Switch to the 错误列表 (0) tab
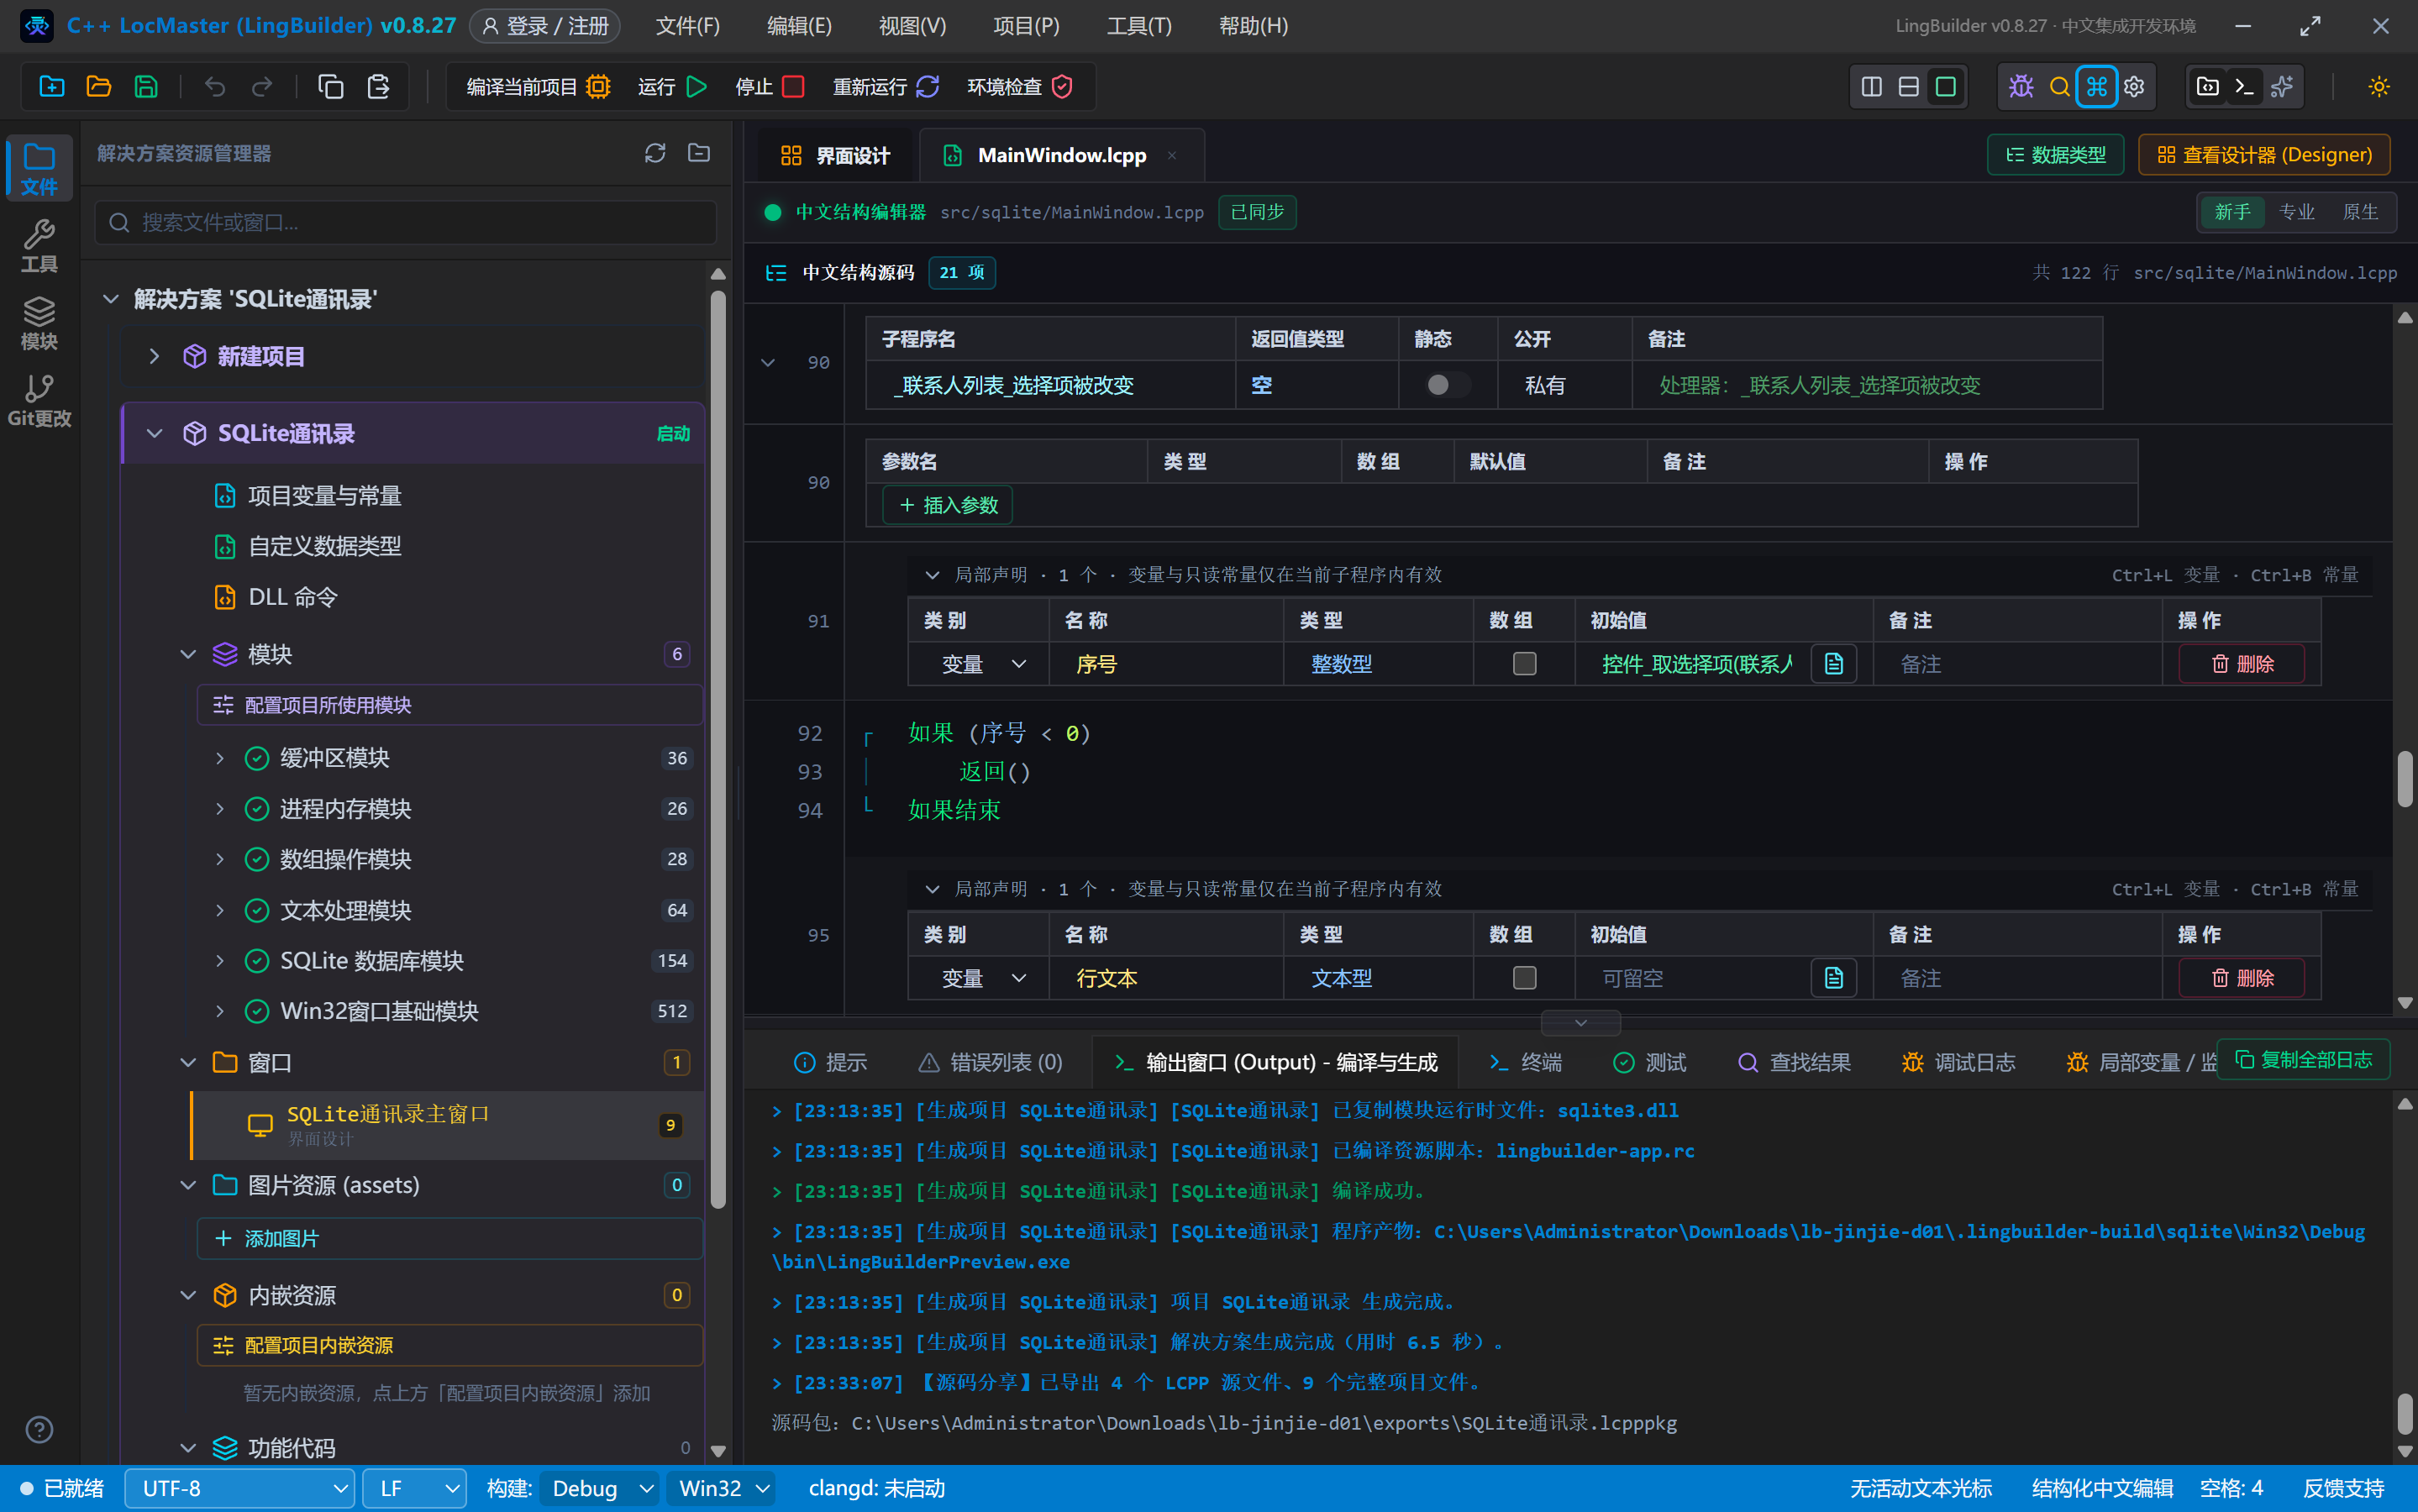Screen dimensions: 2418x1512 (990, 1062)
